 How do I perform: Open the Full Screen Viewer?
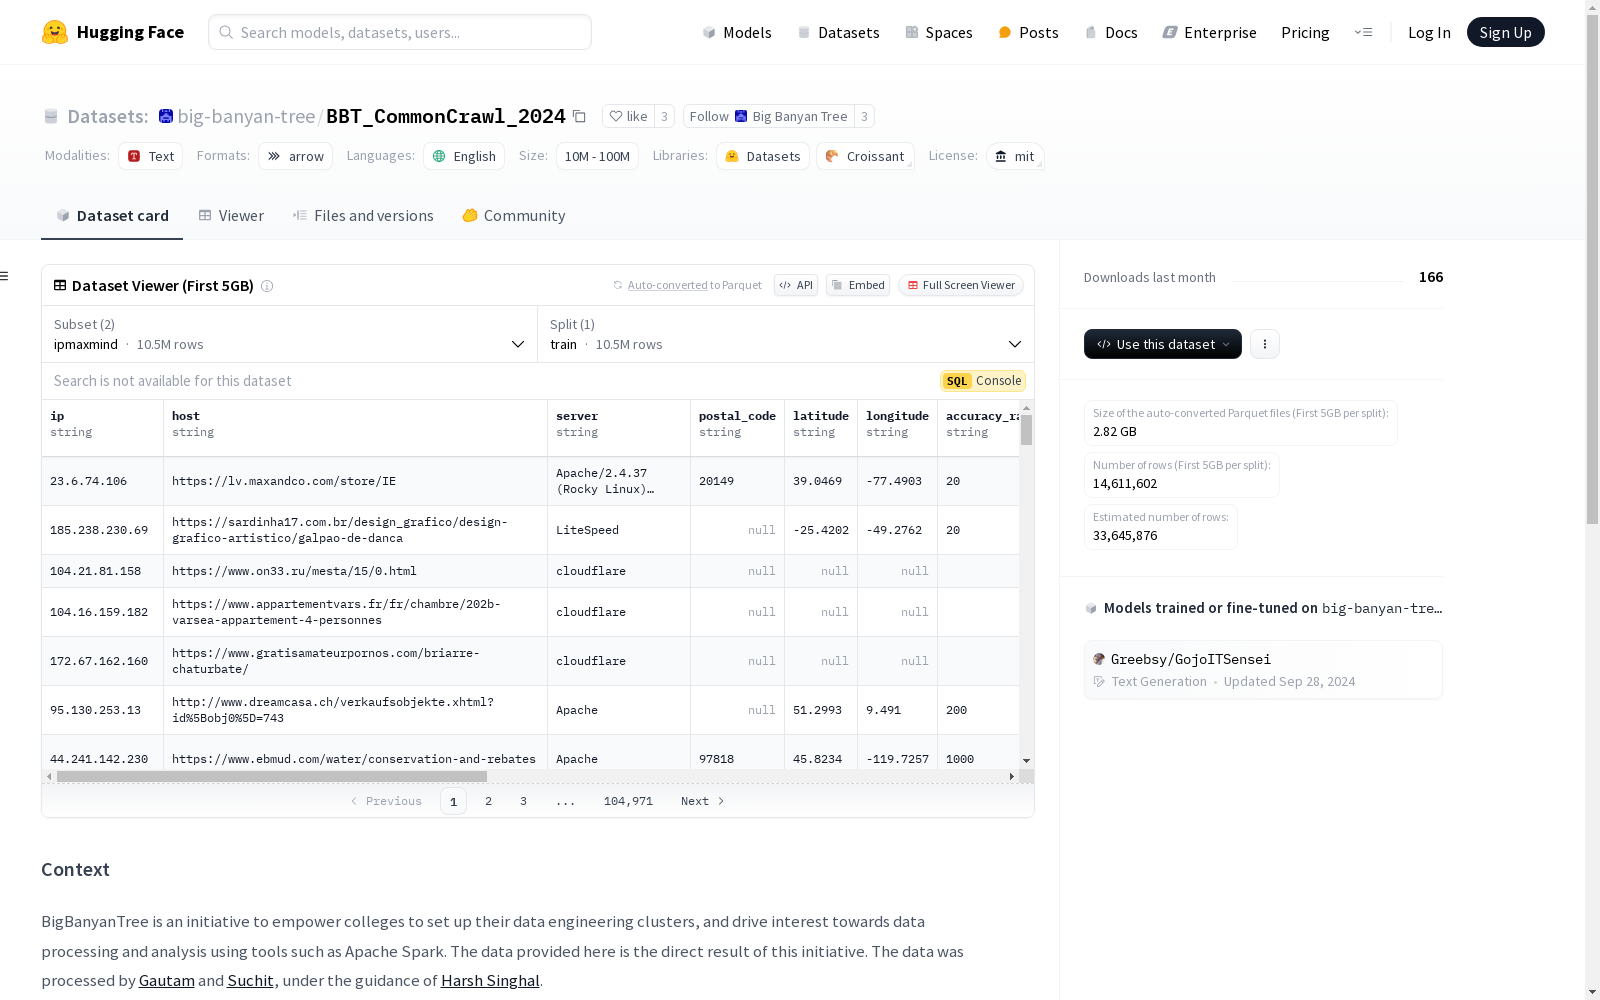coord(961,285)
